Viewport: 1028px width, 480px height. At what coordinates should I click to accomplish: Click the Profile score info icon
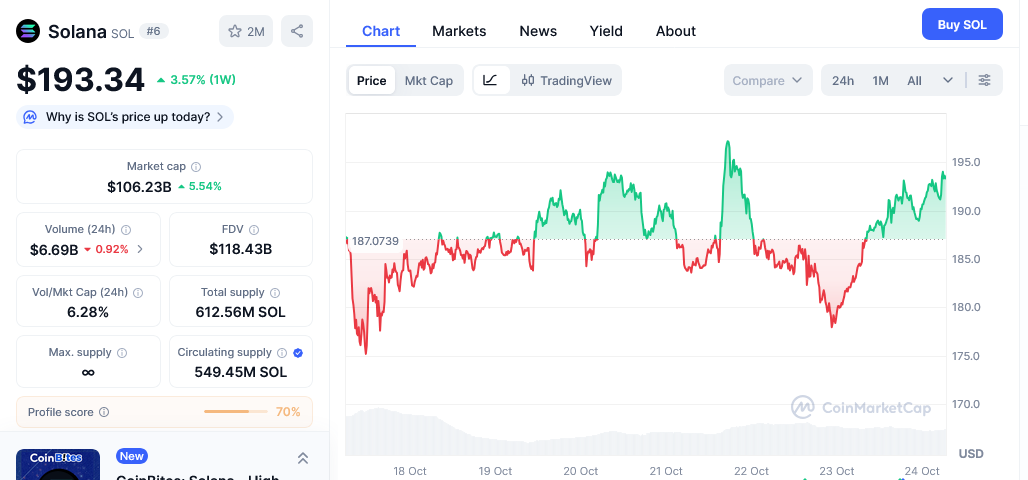pyautogui.click(x=104, y=412)
